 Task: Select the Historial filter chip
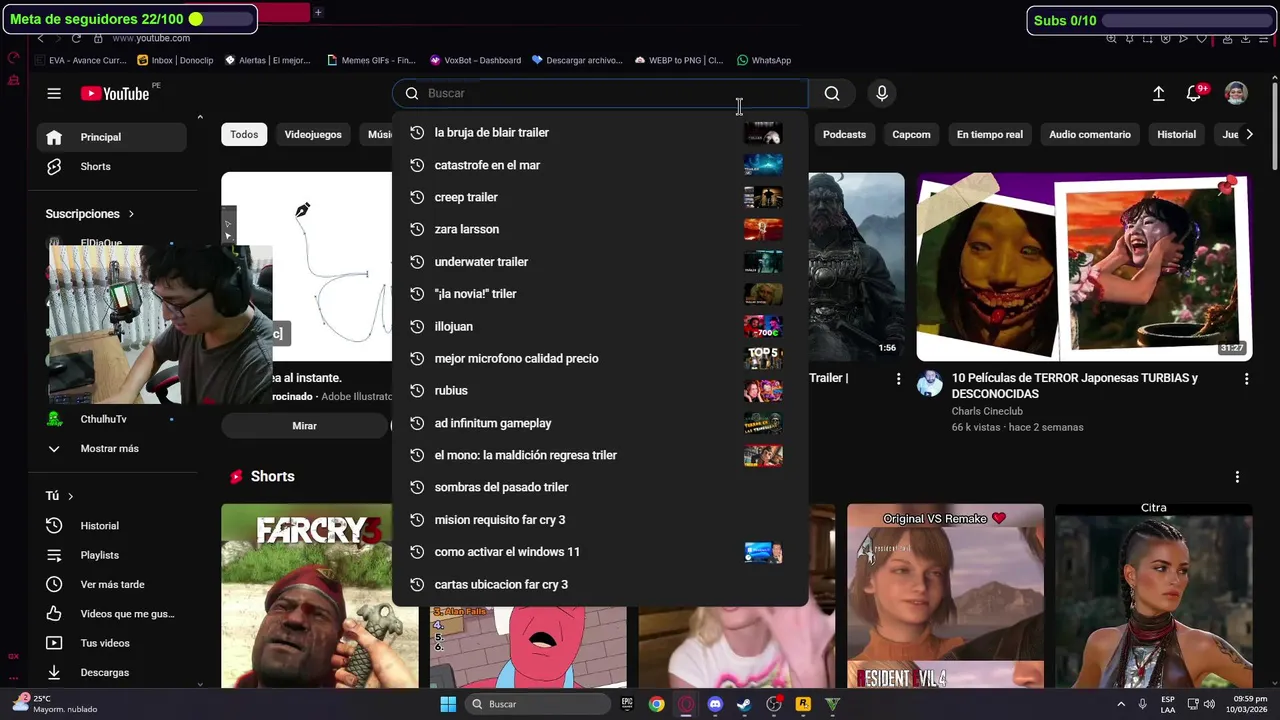point(1176,134)
